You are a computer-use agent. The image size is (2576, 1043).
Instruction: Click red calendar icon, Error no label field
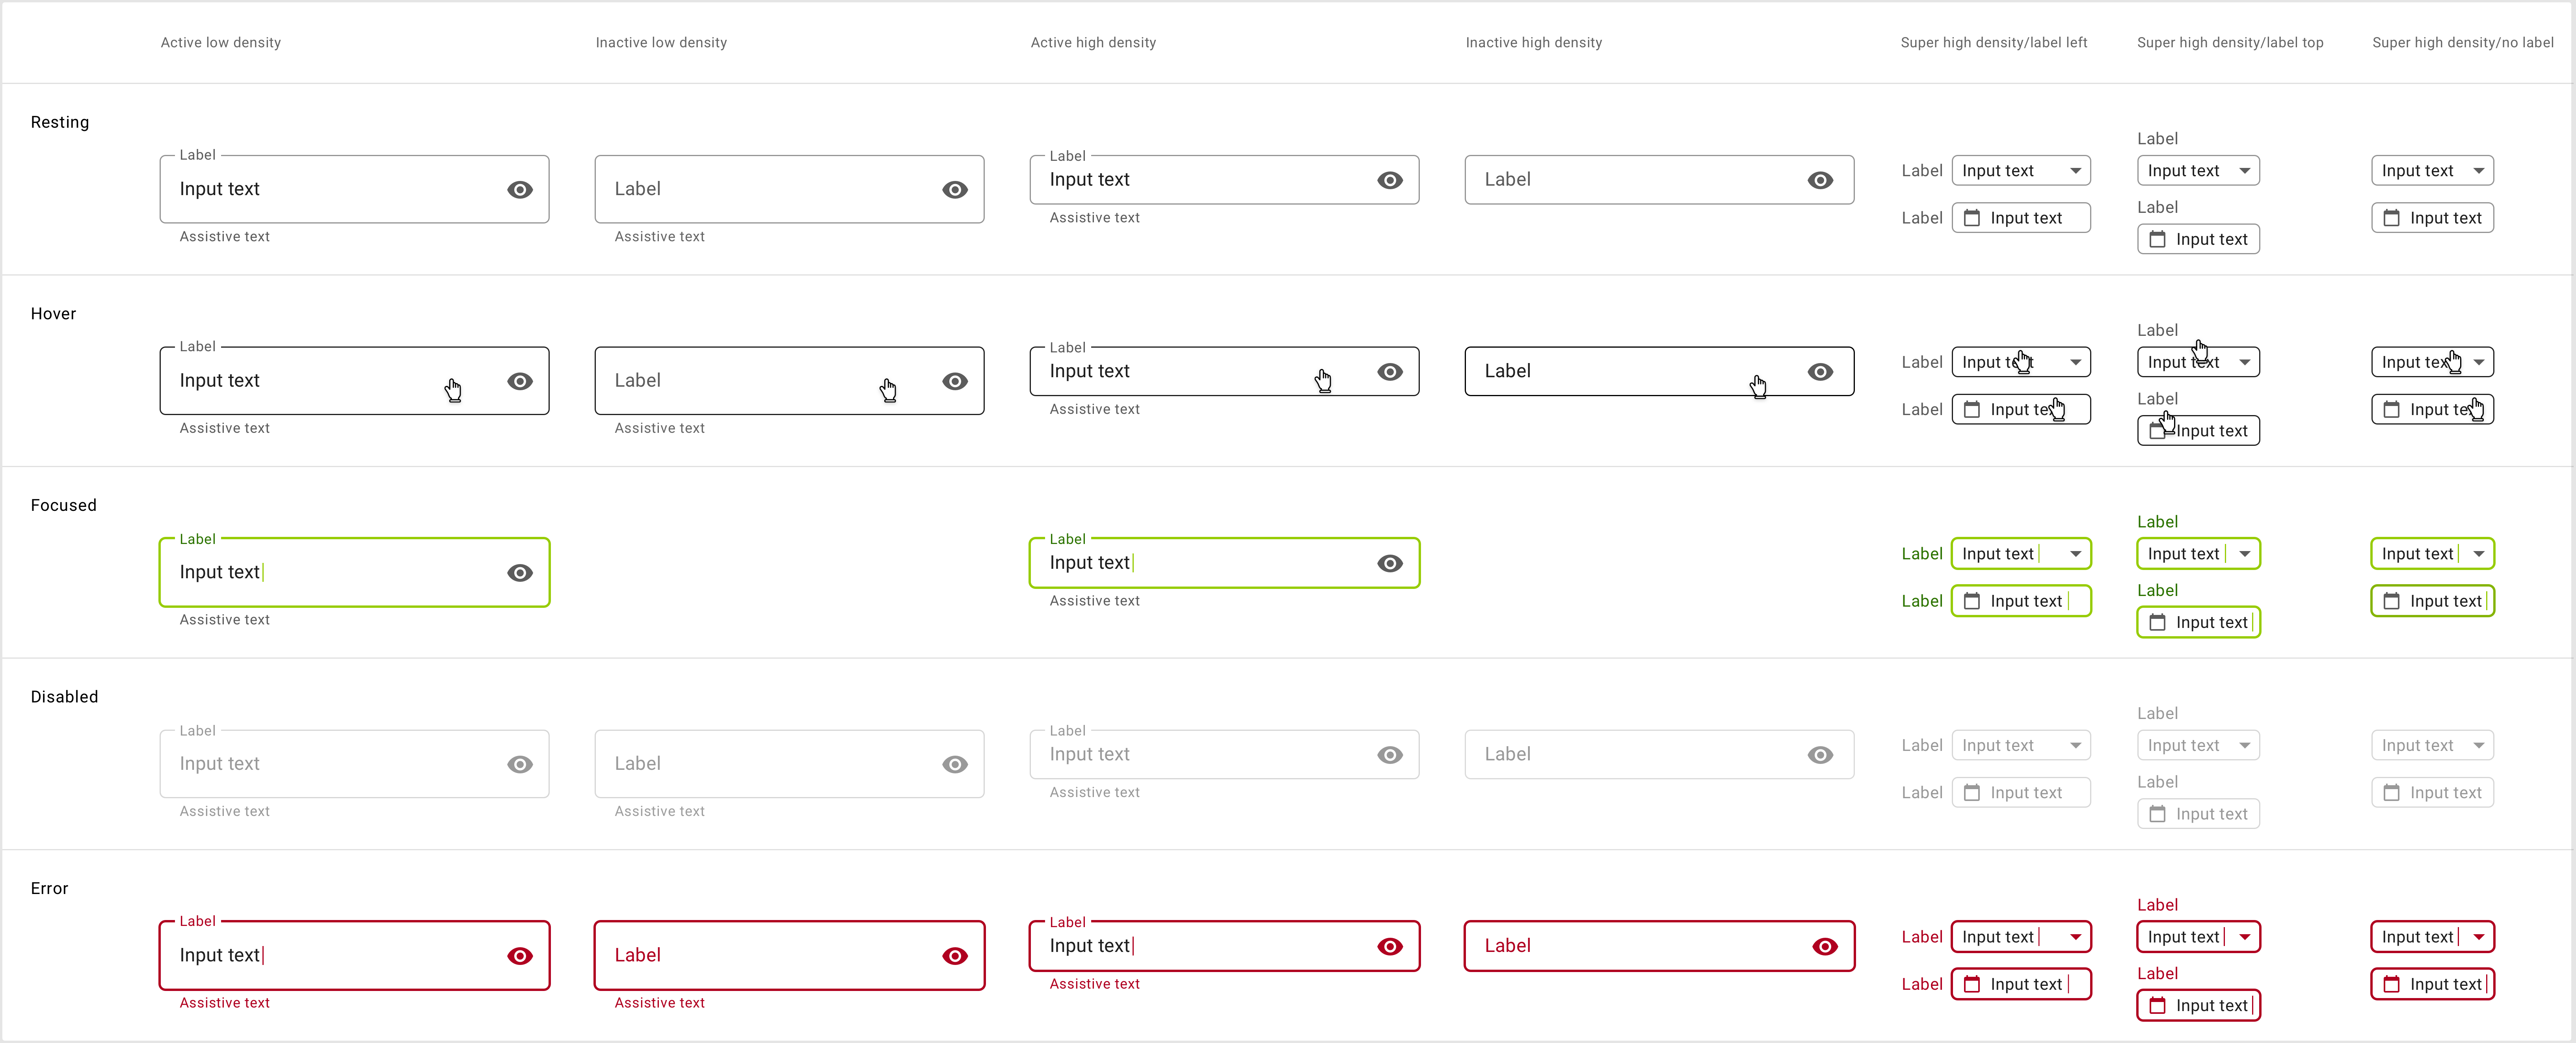pyautogui.click(x=2391, y=984)
